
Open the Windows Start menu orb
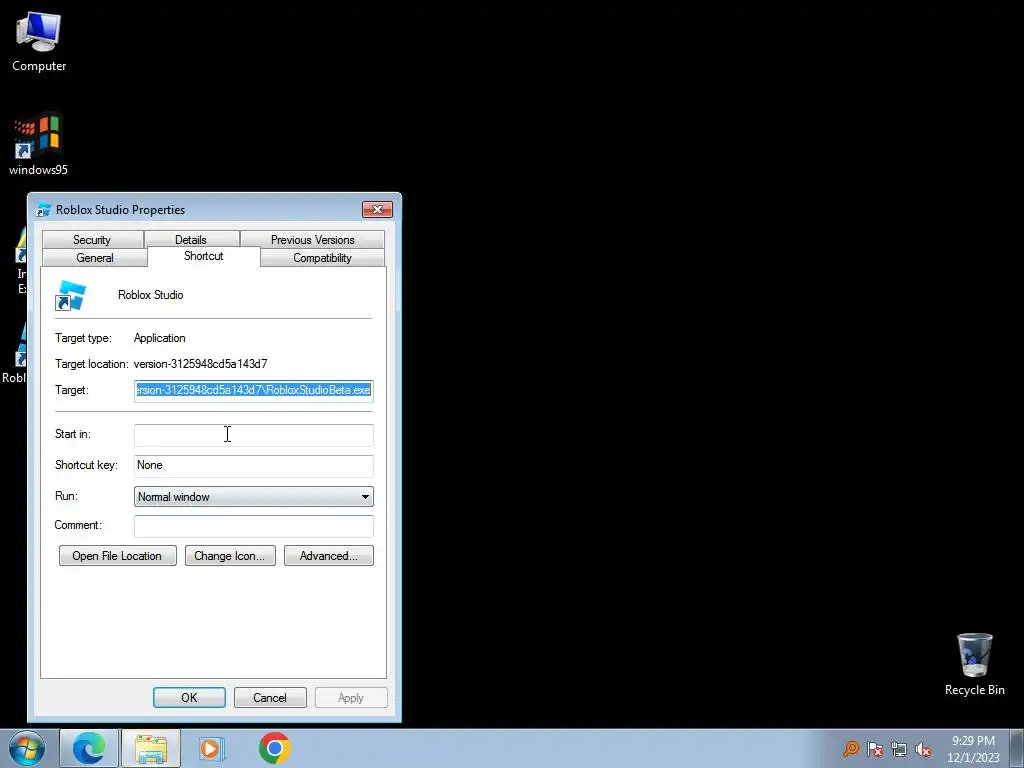pyautogui.click(x=27, y=748)
